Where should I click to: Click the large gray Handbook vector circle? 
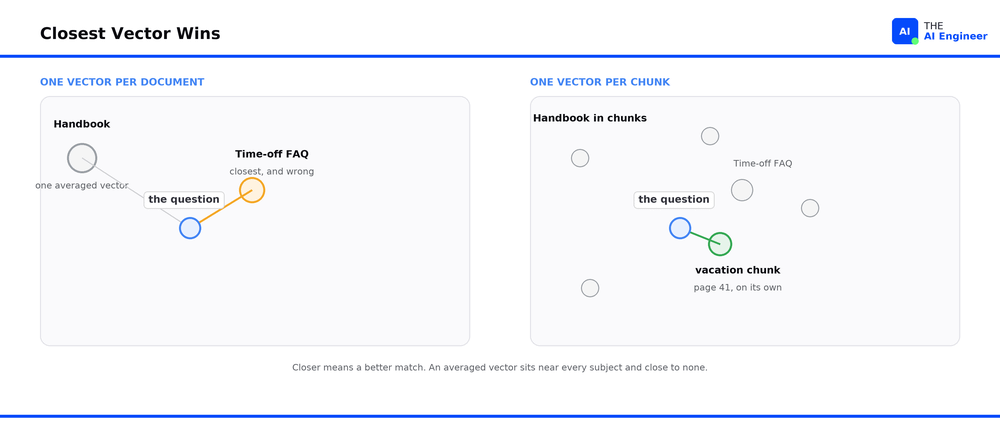[x=82, y=158]
